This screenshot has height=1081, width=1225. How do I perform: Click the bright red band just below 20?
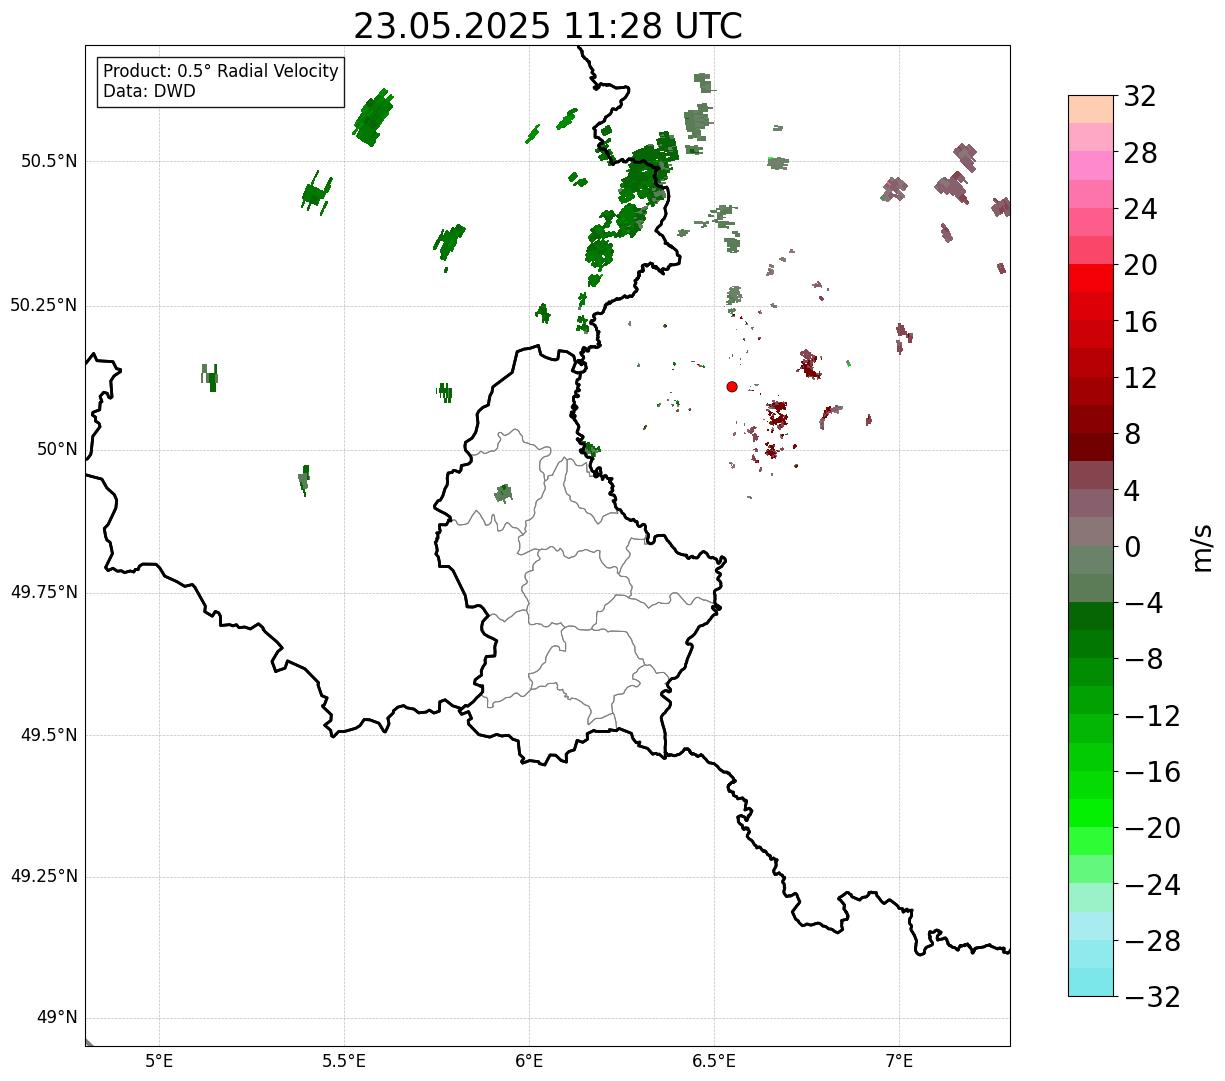pos(1091,278)
